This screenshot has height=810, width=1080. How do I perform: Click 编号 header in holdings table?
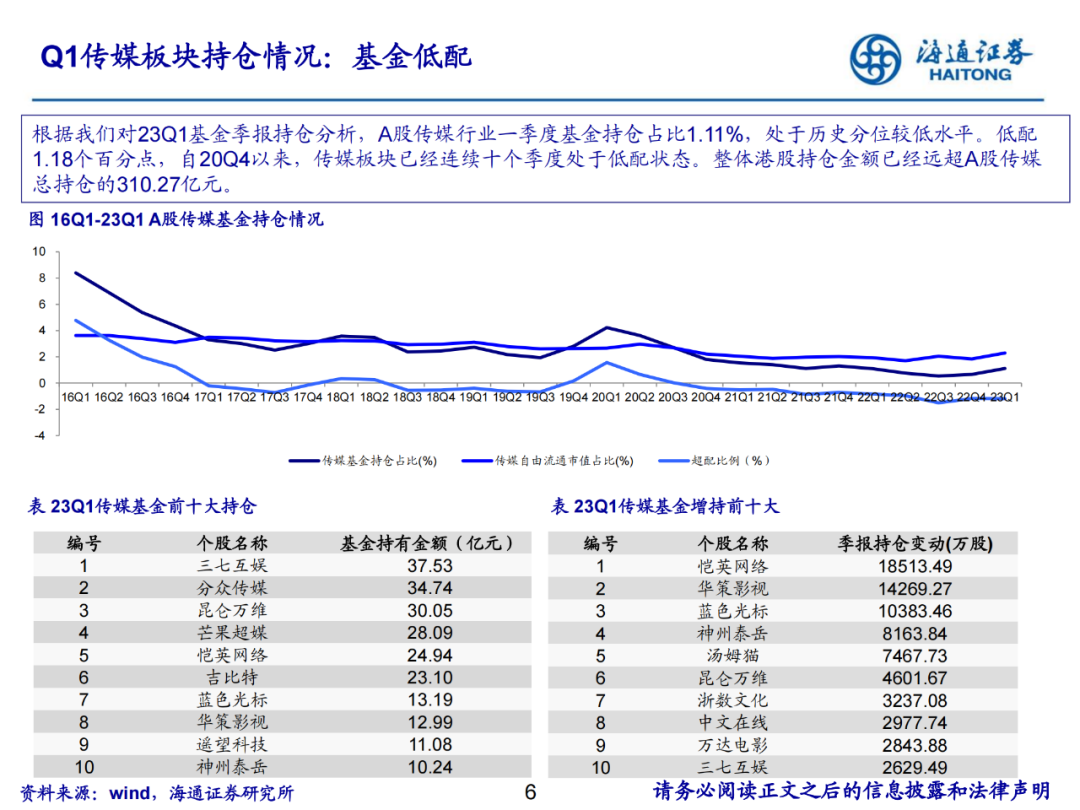(84, 543)
